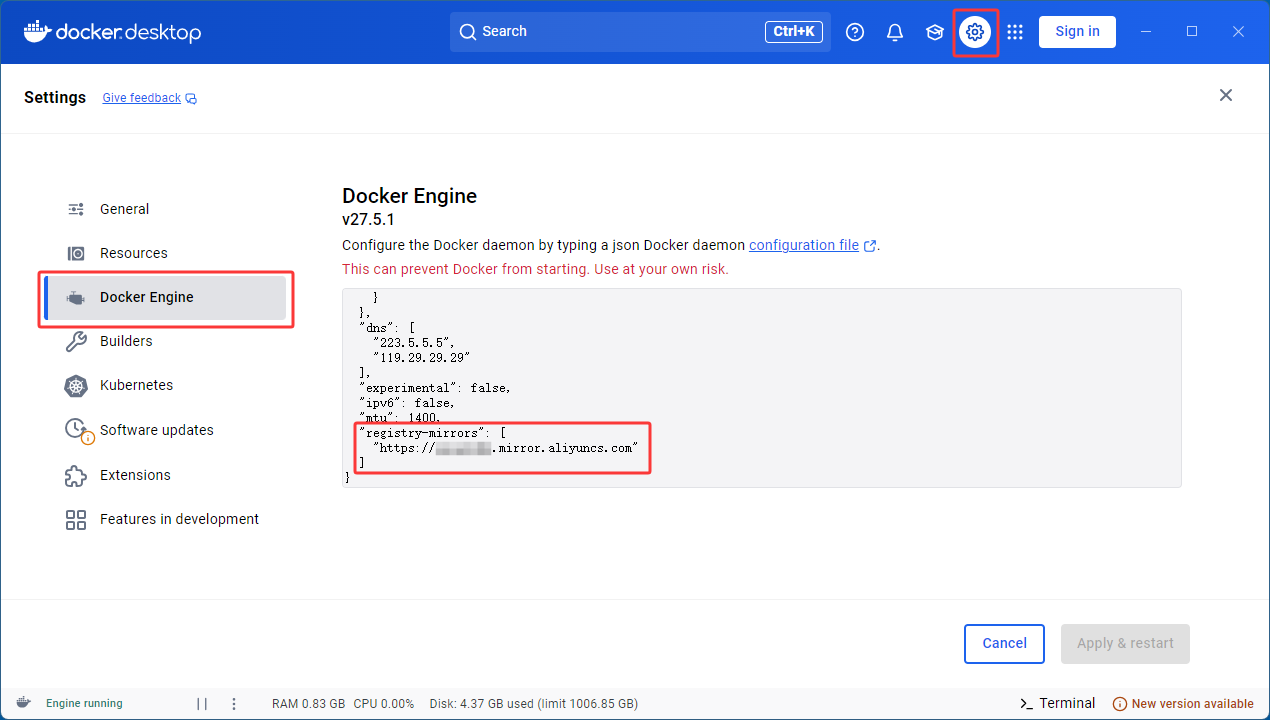1270x720 pixels.
Task: Click the Ctrl+K shortcut badge
Action: pyautogui.click(x=795, y=32)
